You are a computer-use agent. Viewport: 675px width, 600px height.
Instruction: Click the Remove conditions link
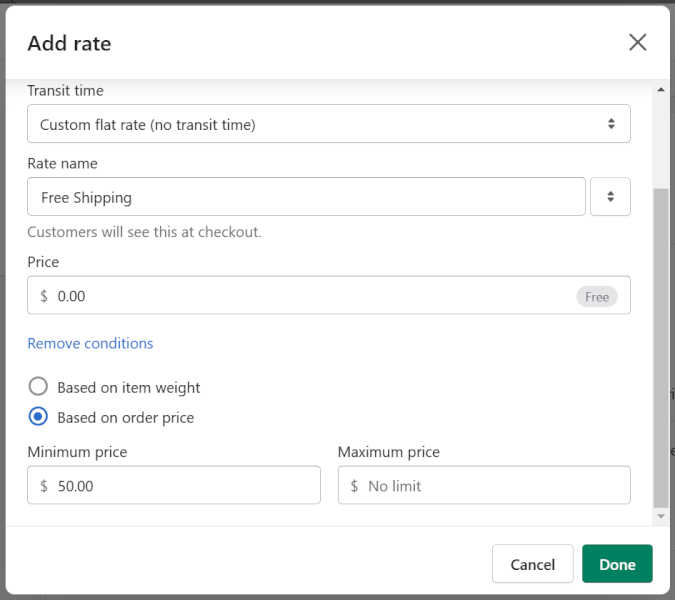[x=90, y=343]
